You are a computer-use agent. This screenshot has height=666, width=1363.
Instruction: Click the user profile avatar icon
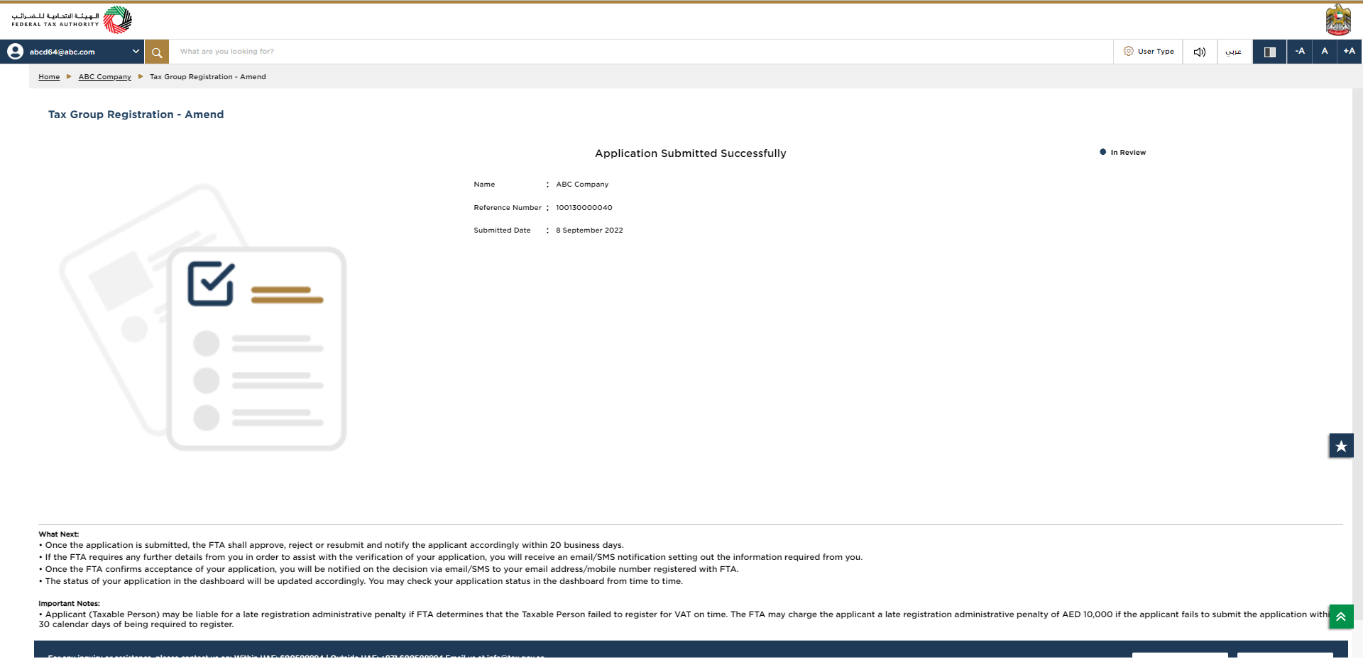[x=15, y=51]
